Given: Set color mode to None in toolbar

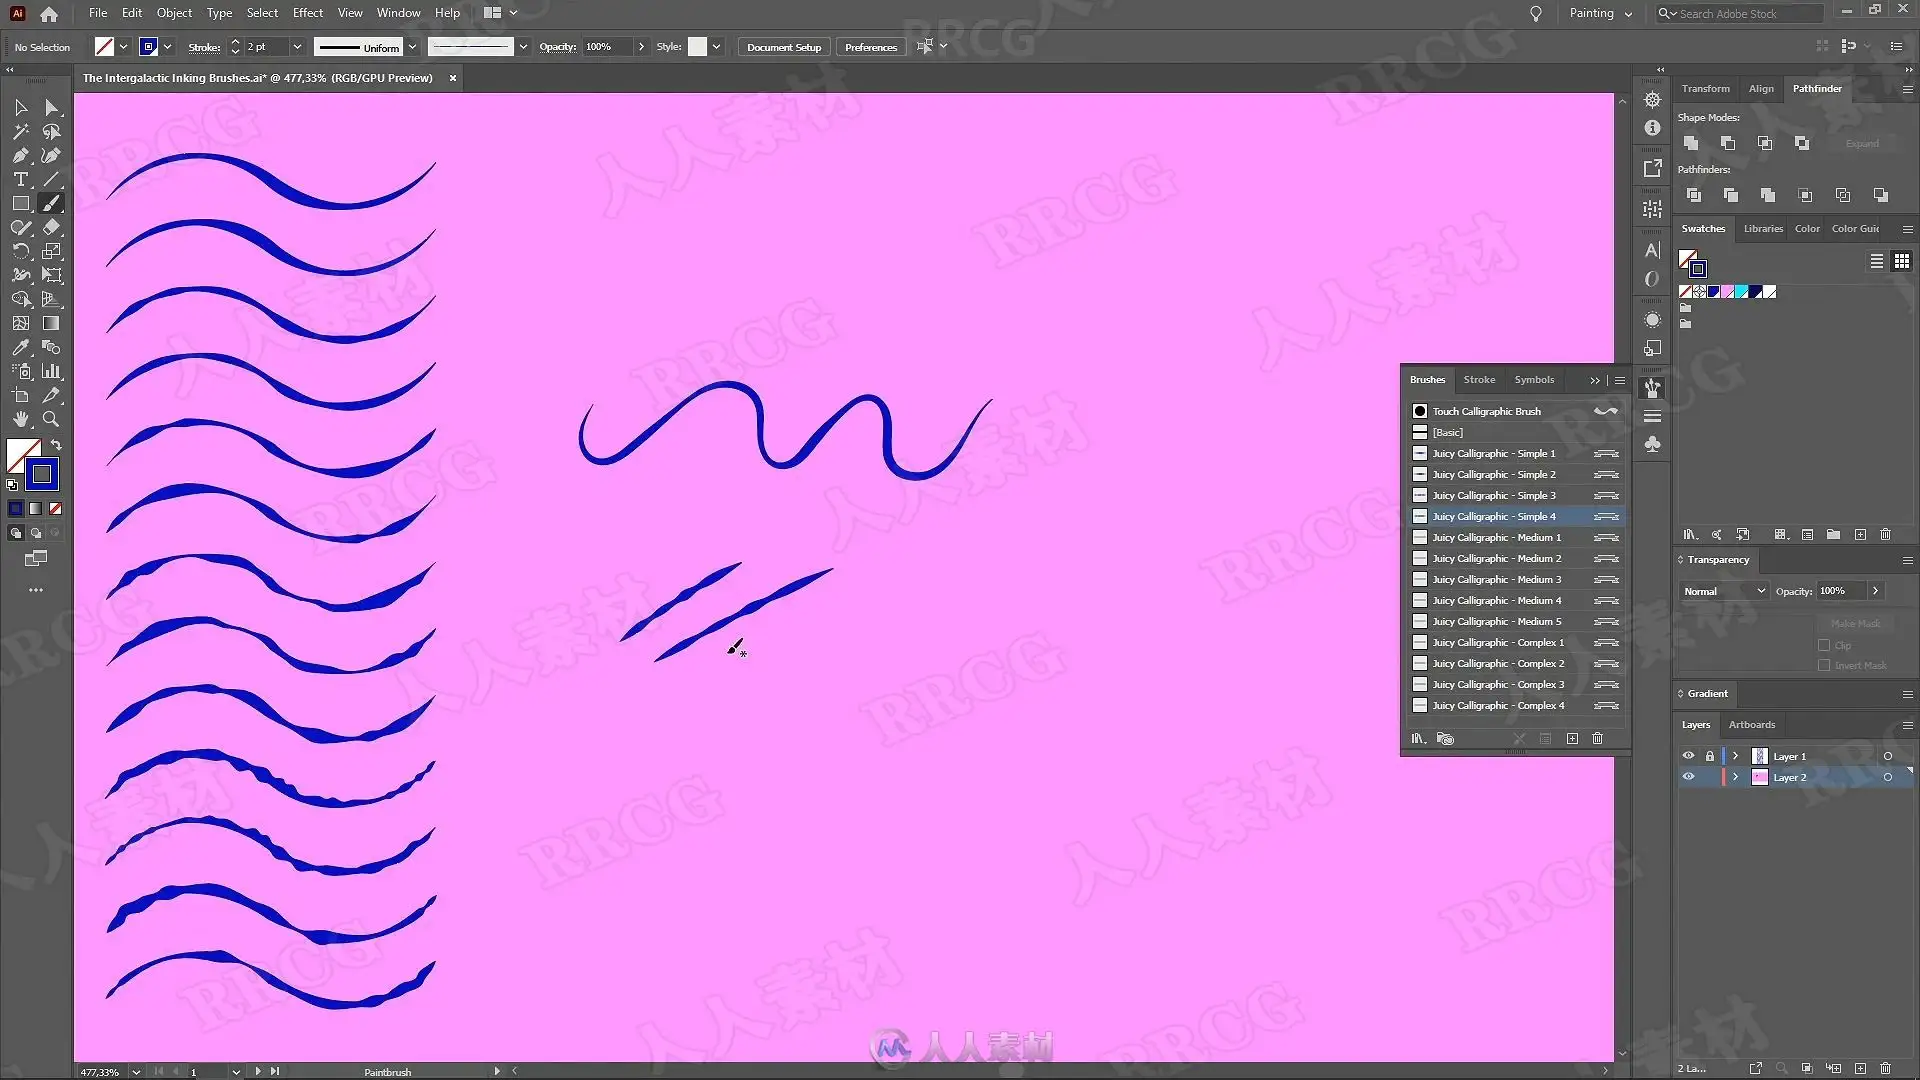Looking at the screenshot, I should click(x=56, y=509).
